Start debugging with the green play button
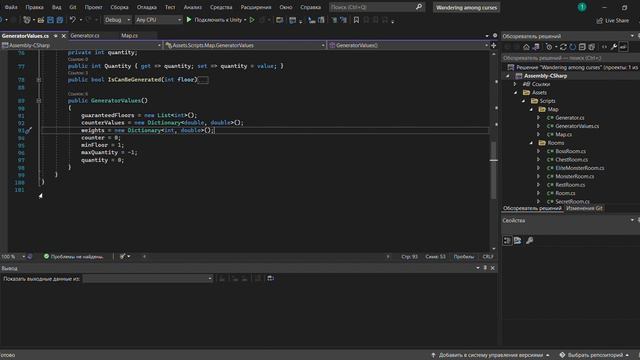This screenshot has height=360, width=640. 189,20
